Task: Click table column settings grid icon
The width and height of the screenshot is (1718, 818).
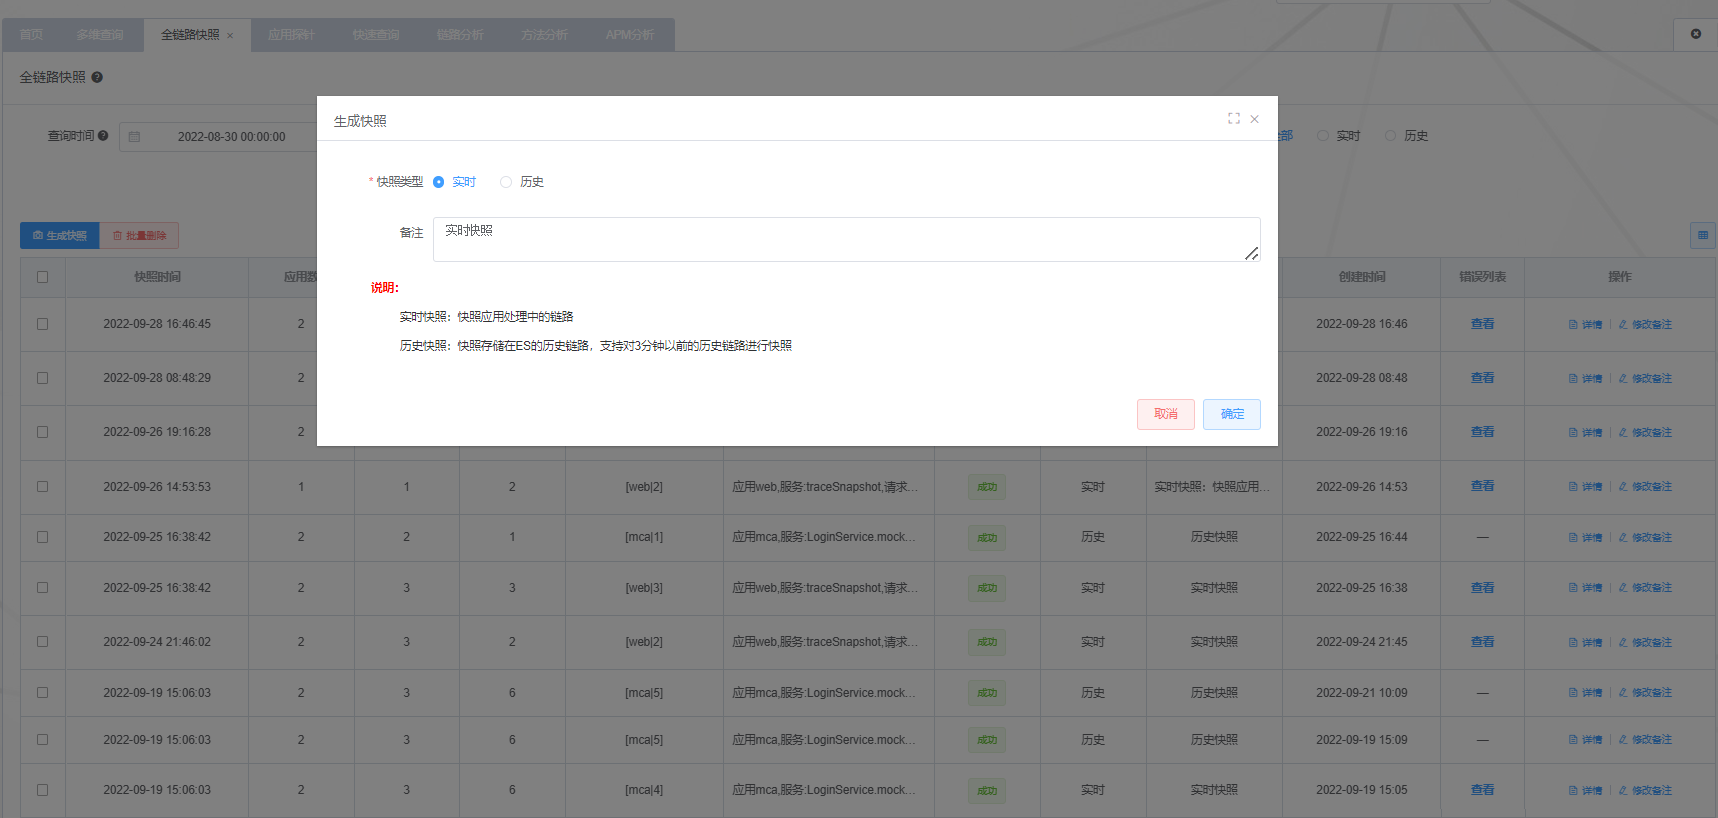Action: [1703, 236]
